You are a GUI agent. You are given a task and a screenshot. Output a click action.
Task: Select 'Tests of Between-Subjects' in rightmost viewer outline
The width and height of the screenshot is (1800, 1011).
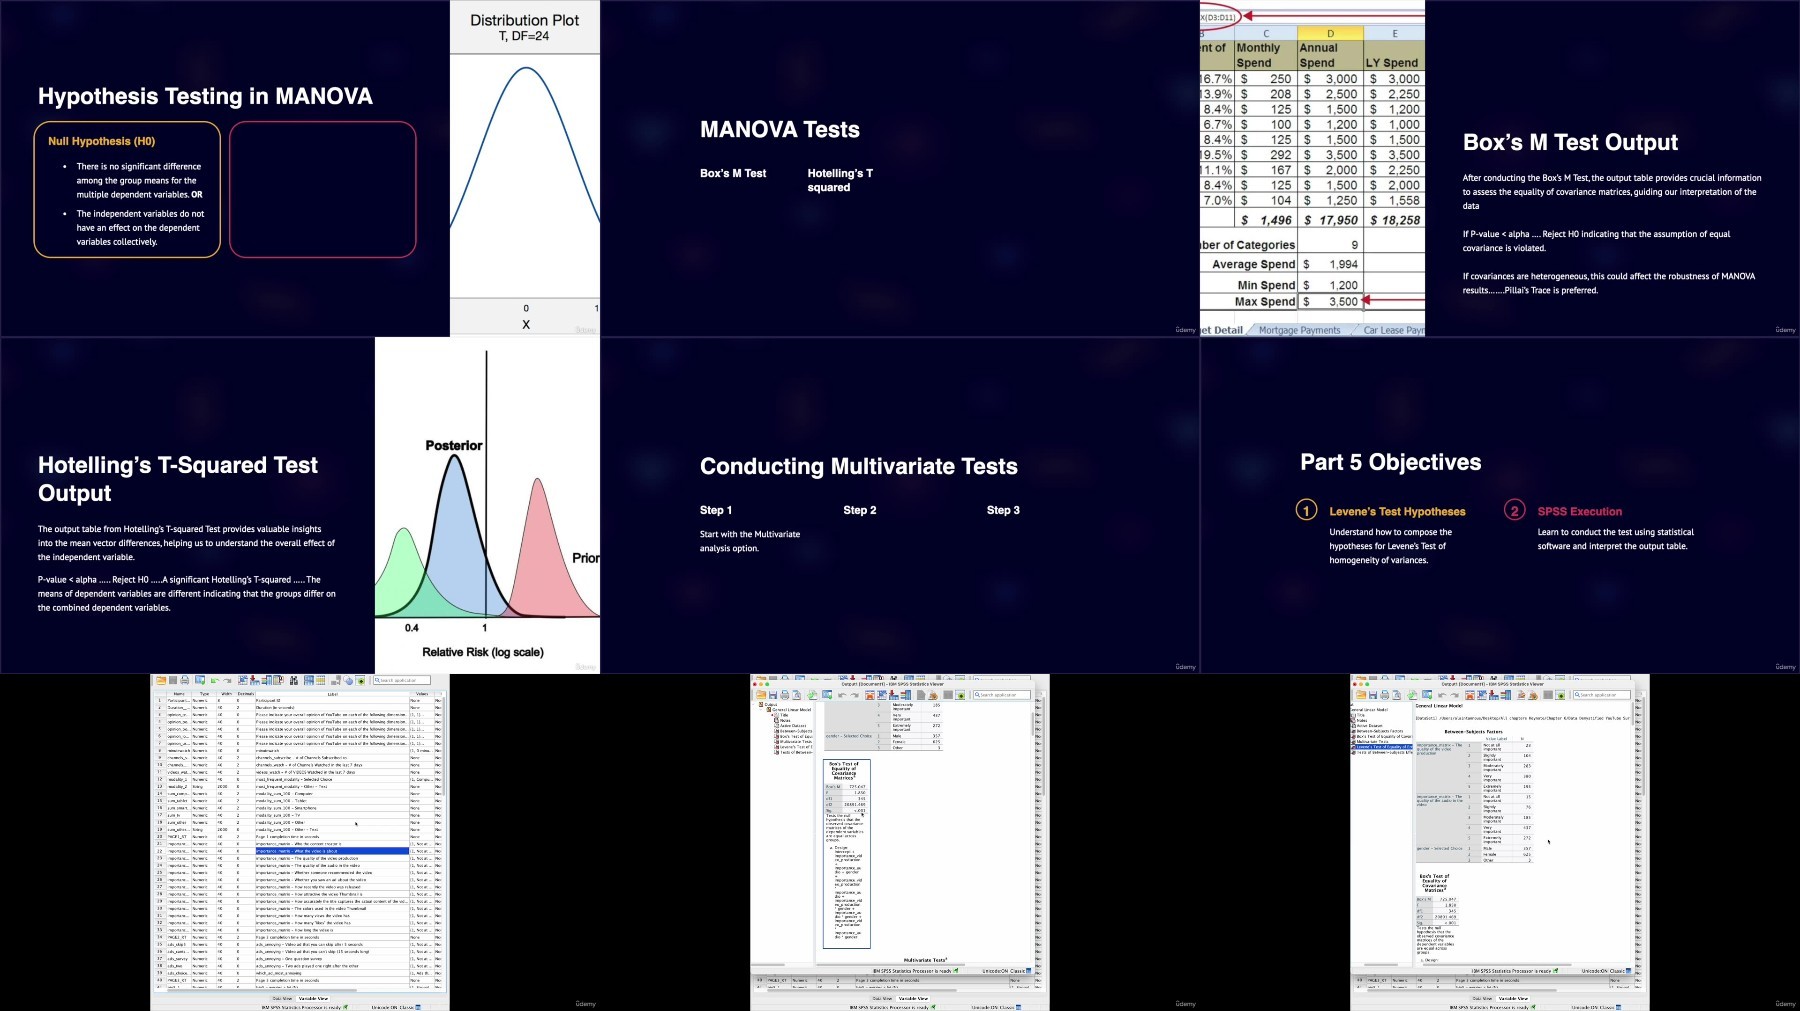1382,752
